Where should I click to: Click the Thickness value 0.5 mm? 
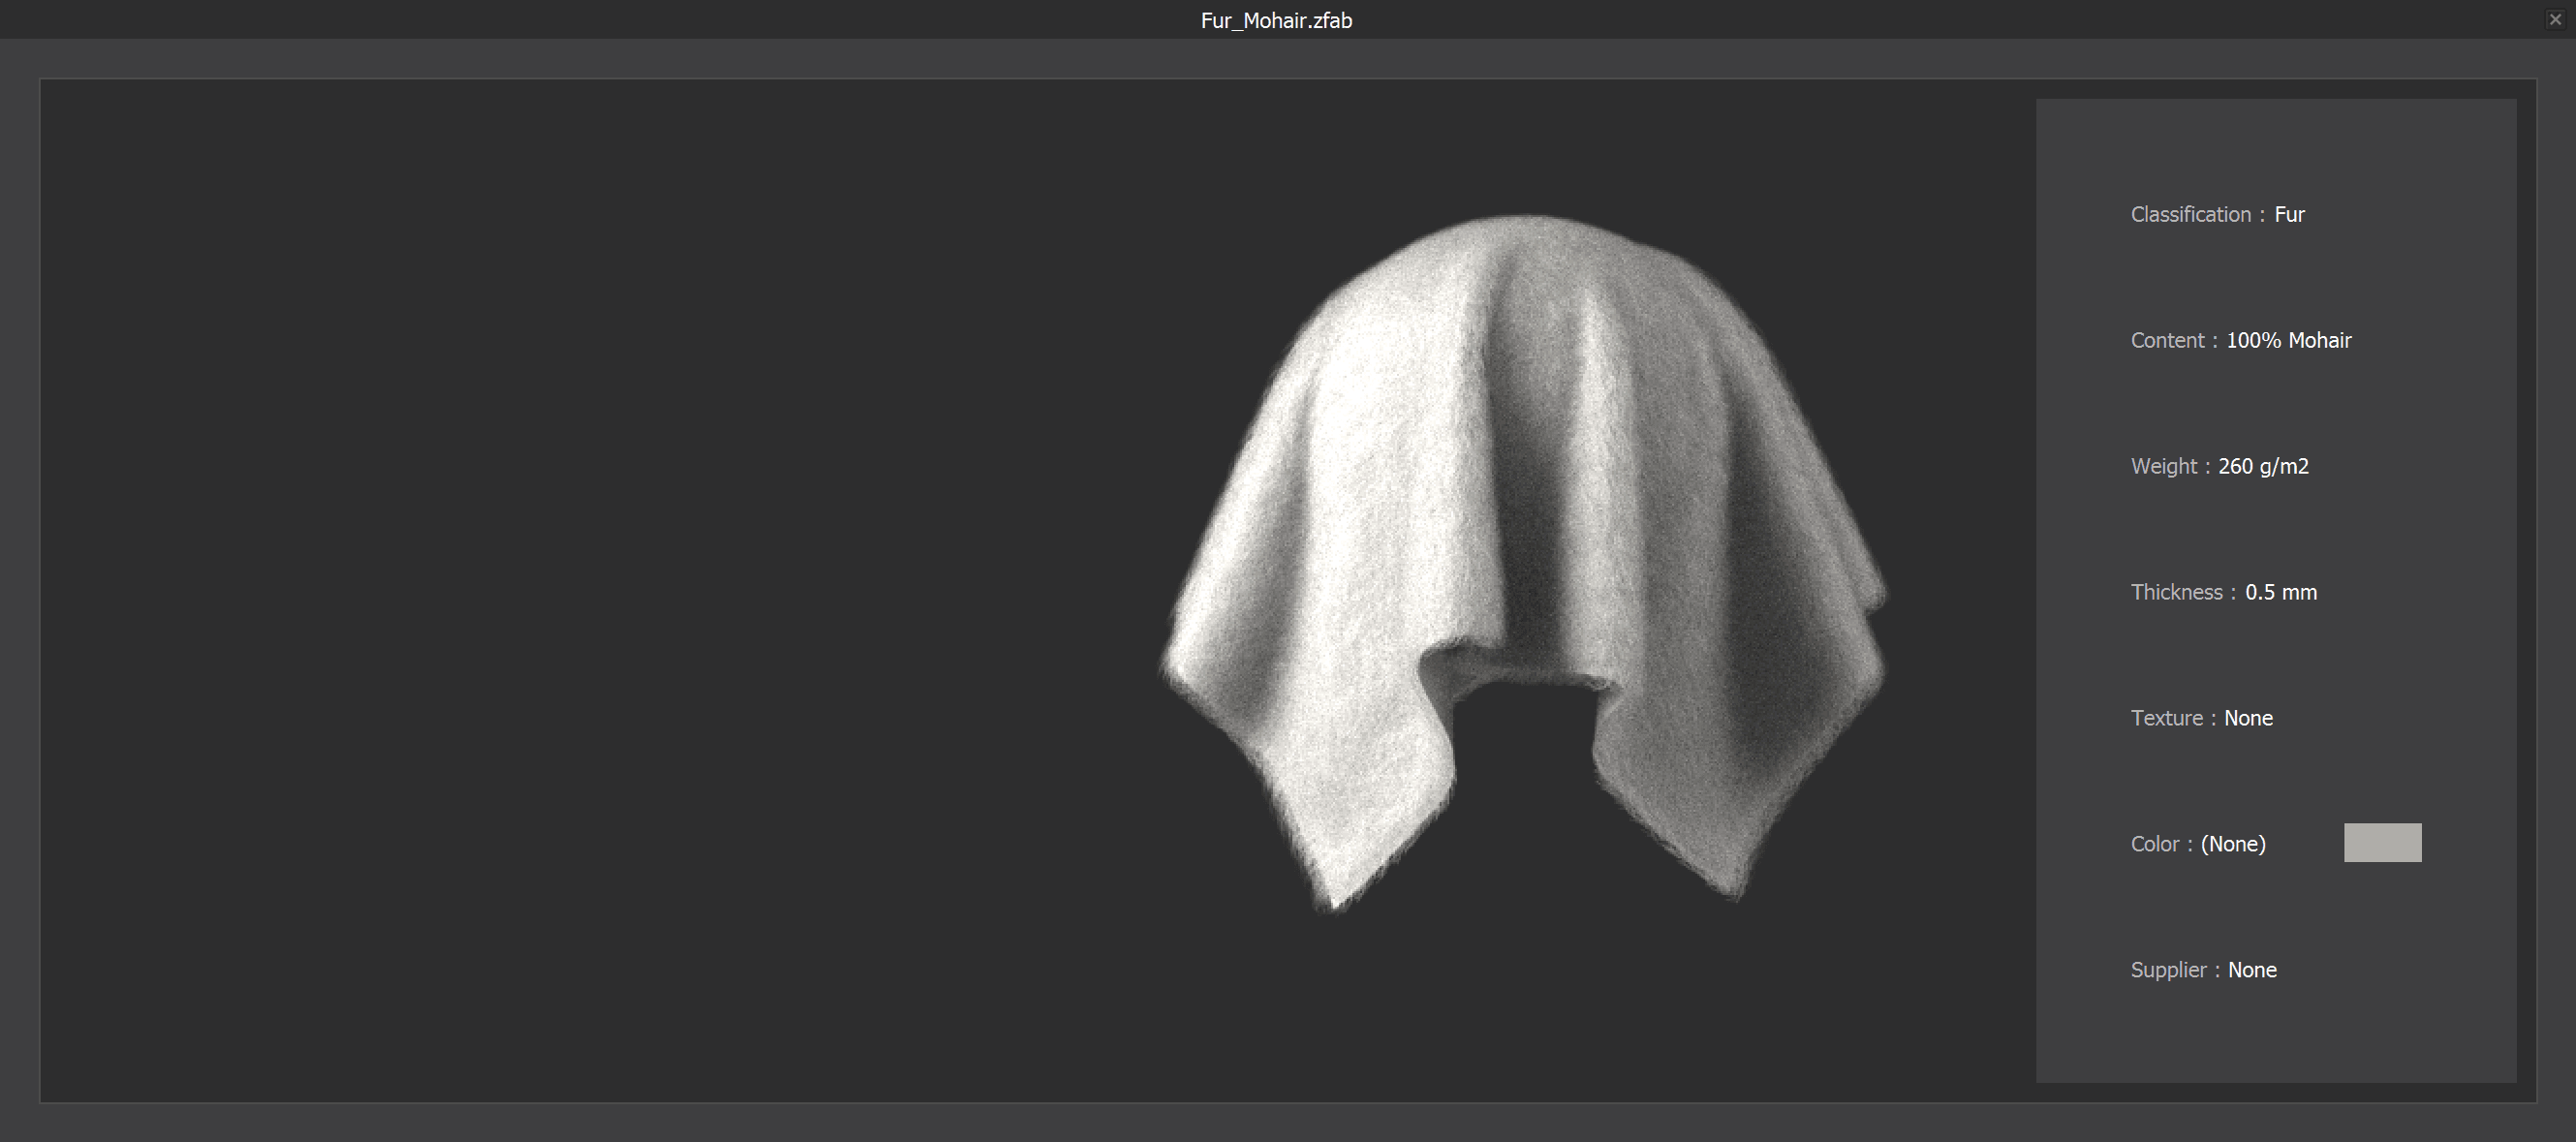click(2281, 593)
